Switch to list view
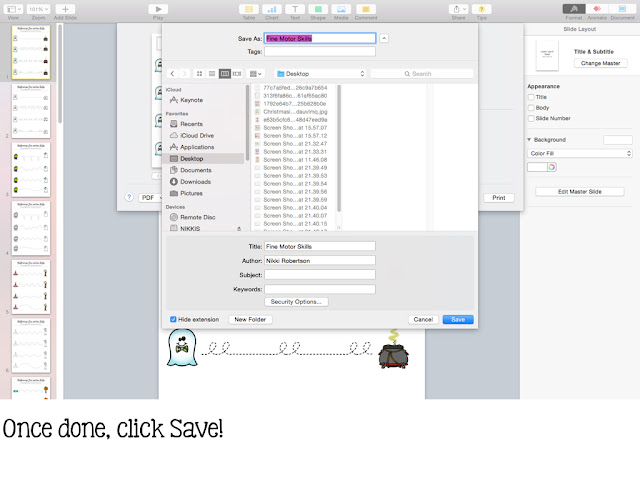The image size is (640, 480). tap(212, 73)
